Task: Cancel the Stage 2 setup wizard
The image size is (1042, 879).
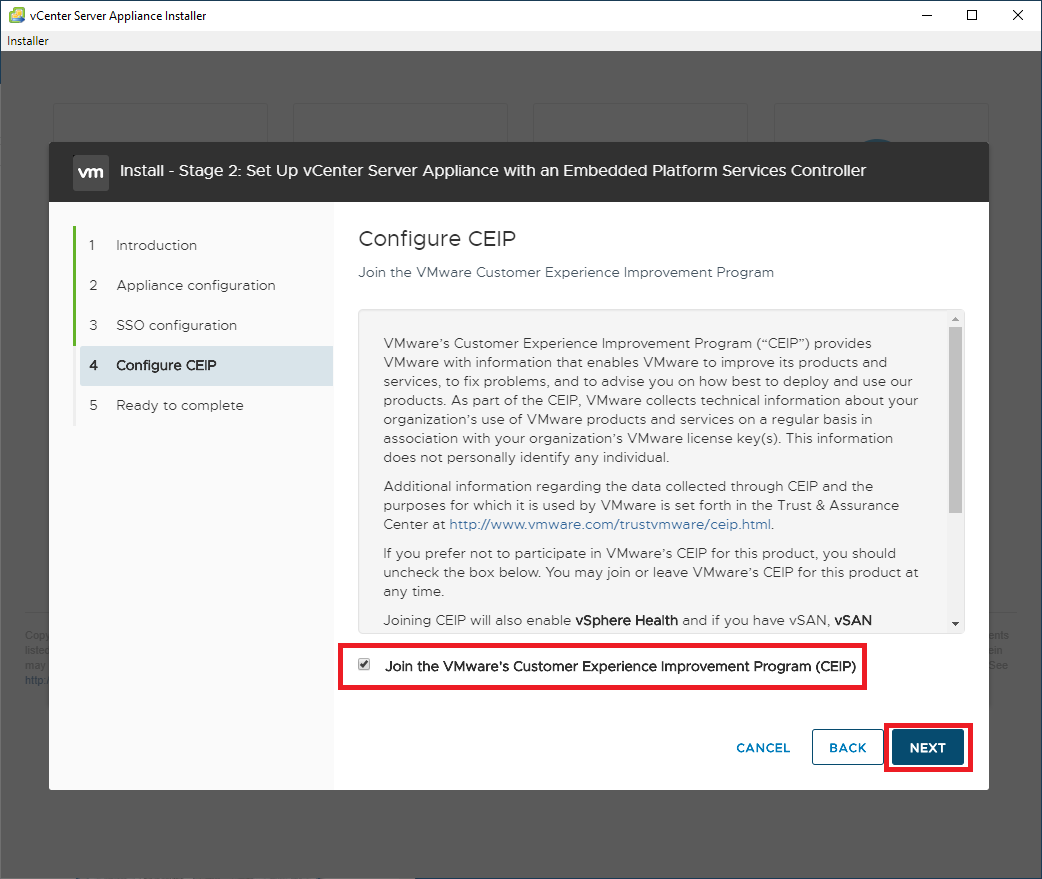Action: click(x=763, y=747)
